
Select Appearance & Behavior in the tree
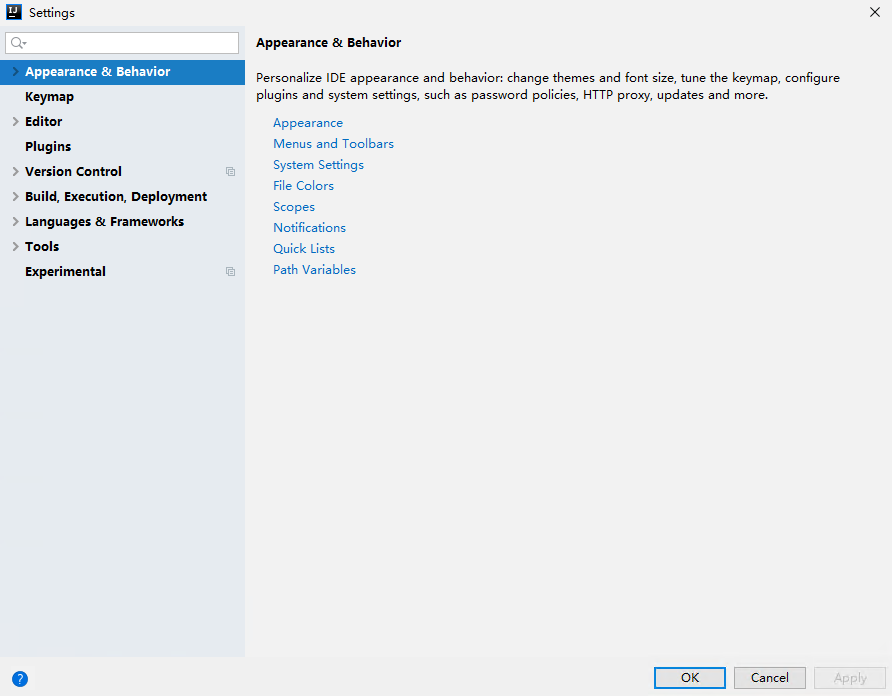click(122, 72)
